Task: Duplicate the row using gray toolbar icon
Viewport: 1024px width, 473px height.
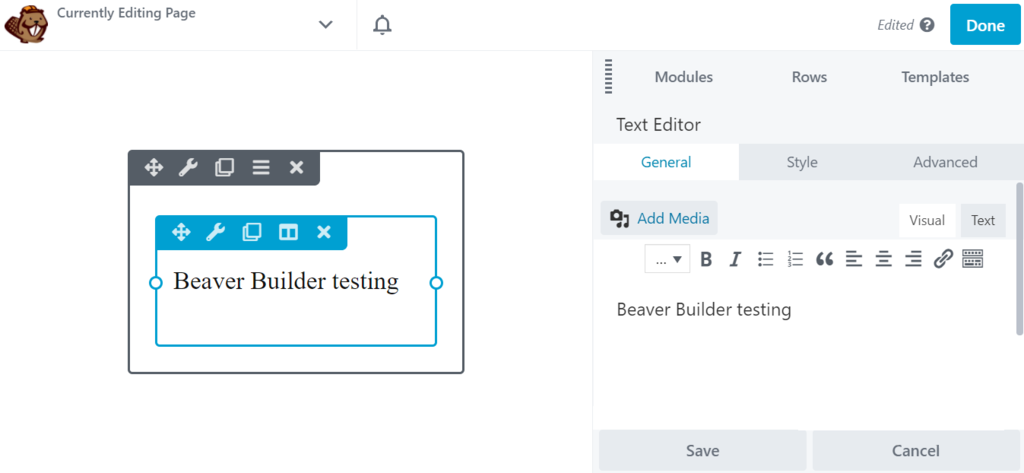Action: (x=224, y=168)
